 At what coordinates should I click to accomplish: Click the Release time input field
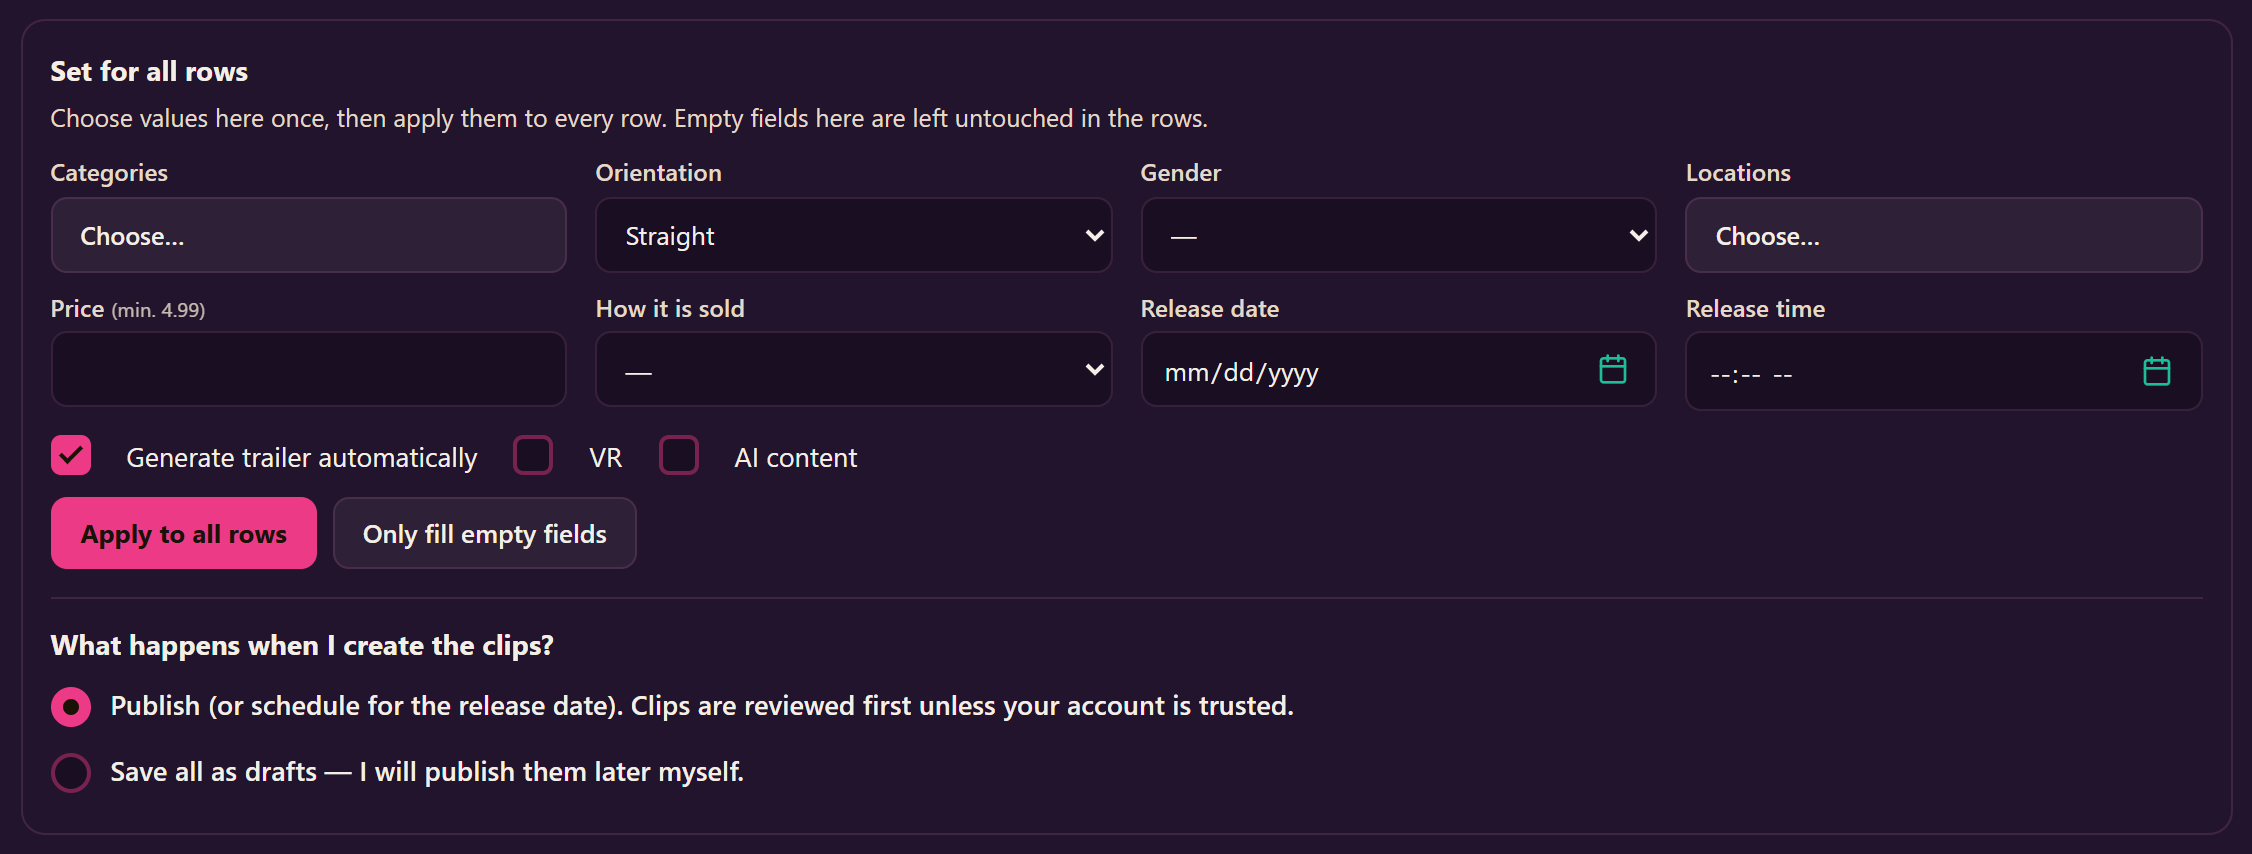1943,372
